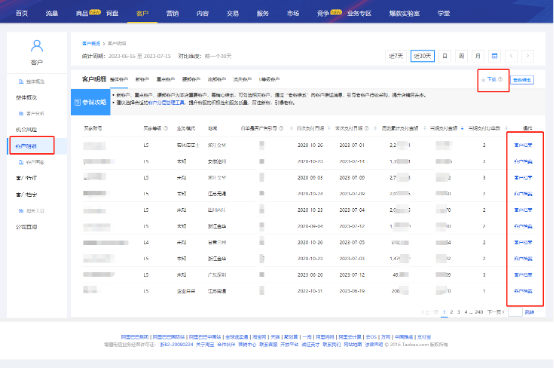Click help icon beside download link
This screenshot has width=554, height=368.
(500, 79)
